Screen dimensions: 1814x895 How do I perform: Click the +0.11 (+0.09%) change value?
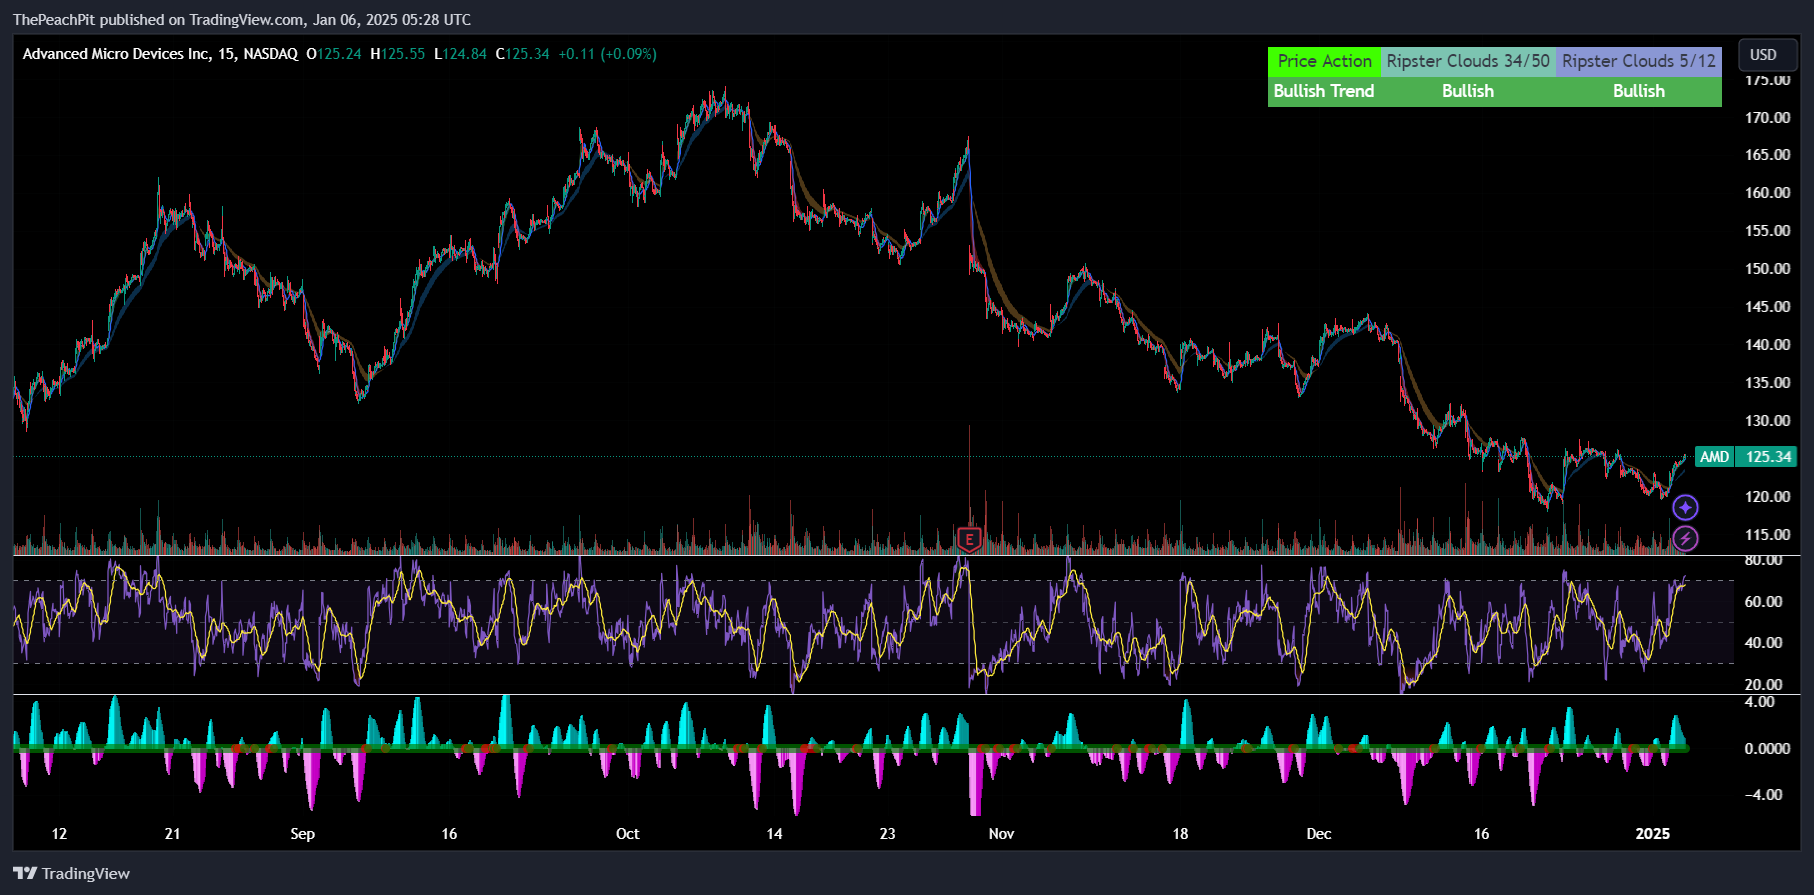607,54
